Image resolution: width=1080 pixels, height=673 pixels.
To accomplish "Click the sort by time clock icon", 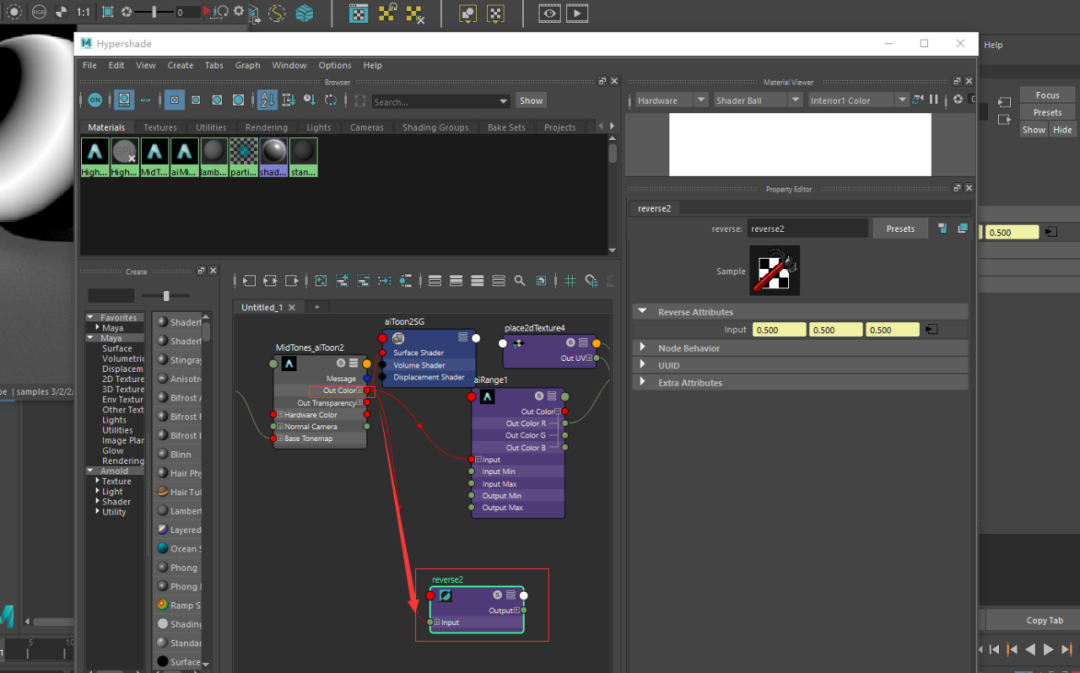I will tap(310, 101).
